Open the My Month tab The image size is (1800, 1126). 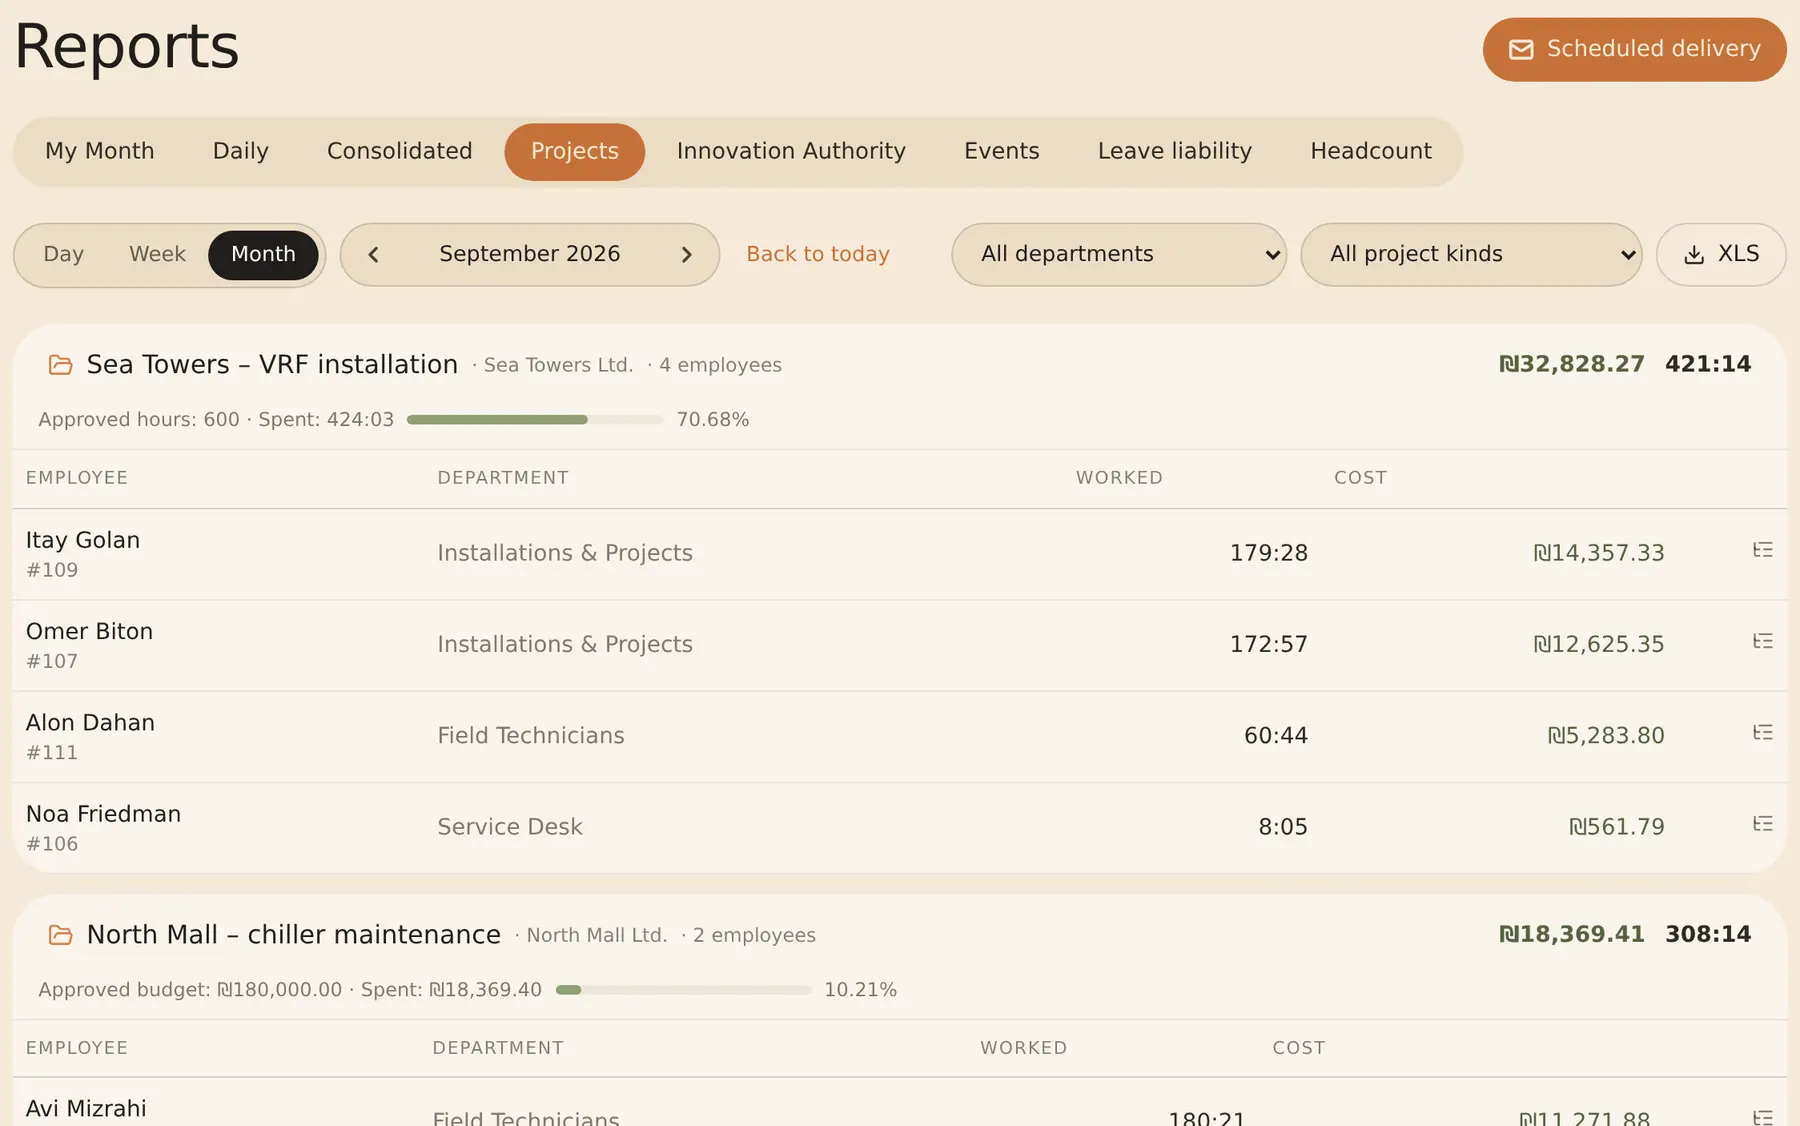99,151
